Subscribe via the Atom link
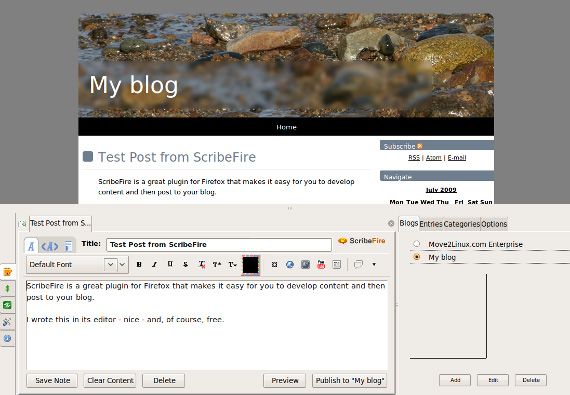Viewport: 570px width, 395px height. click(433, 158)
